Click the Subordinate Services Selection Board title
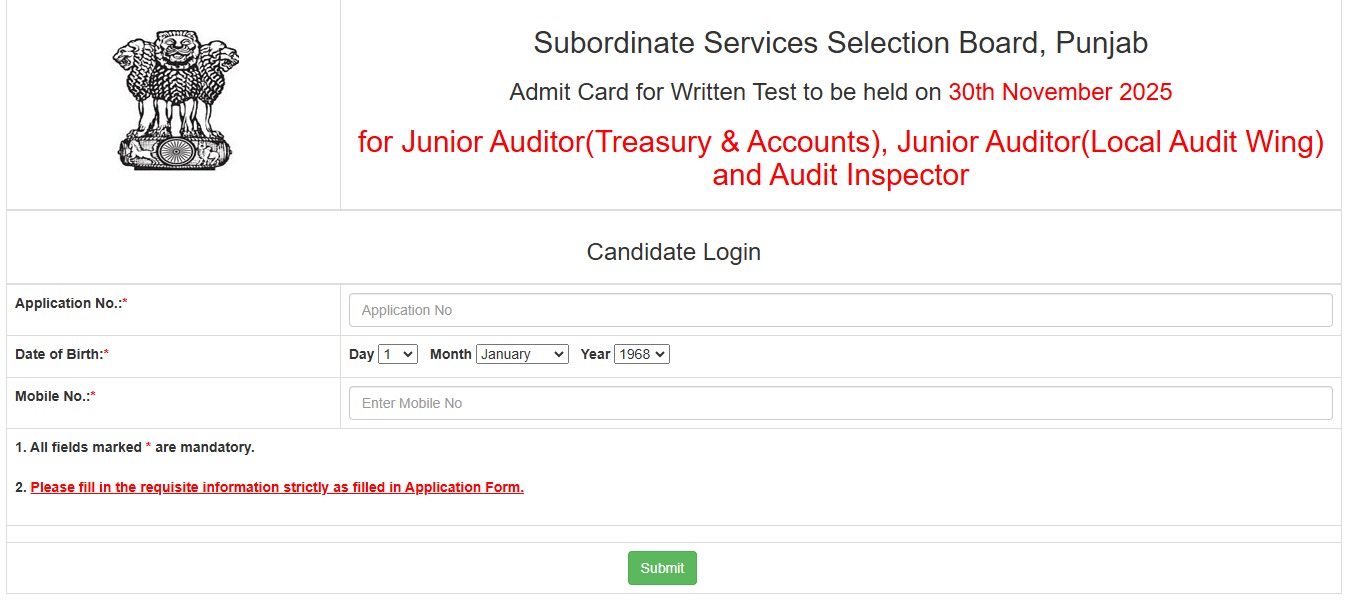This screenshot has height=613, width=1347. click(842, 42)
